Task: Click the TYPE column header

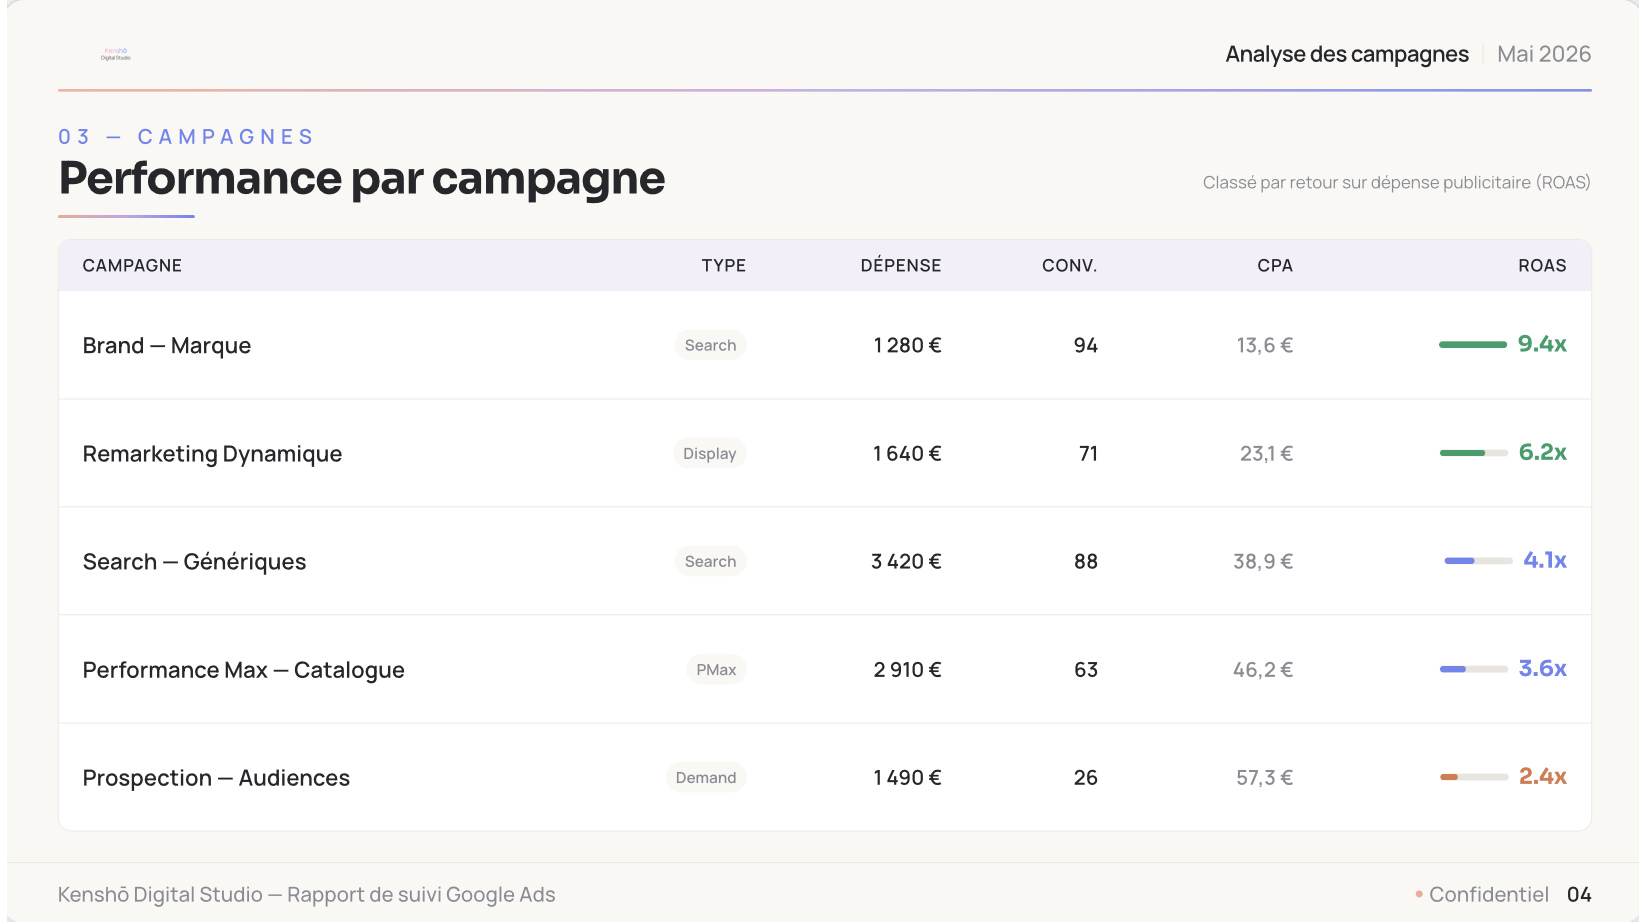Action: [724, 265]
